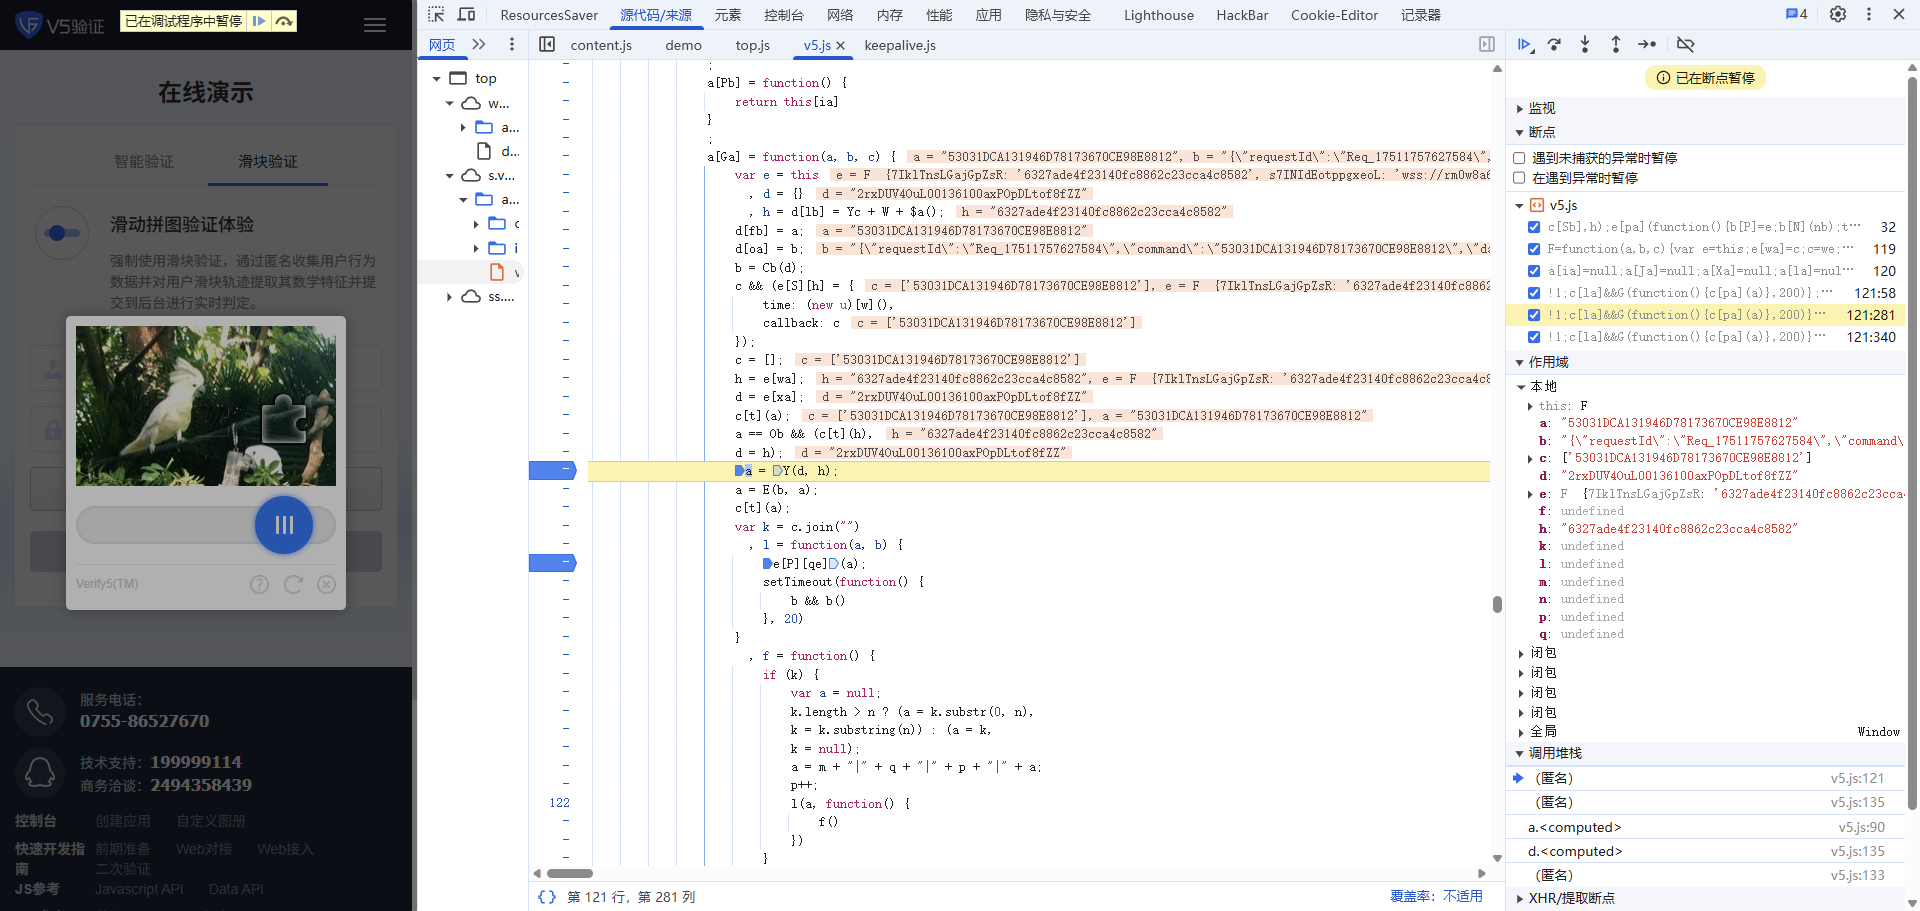
Task: Open DevTools settings gear
Action: (x=1838, y=14)
